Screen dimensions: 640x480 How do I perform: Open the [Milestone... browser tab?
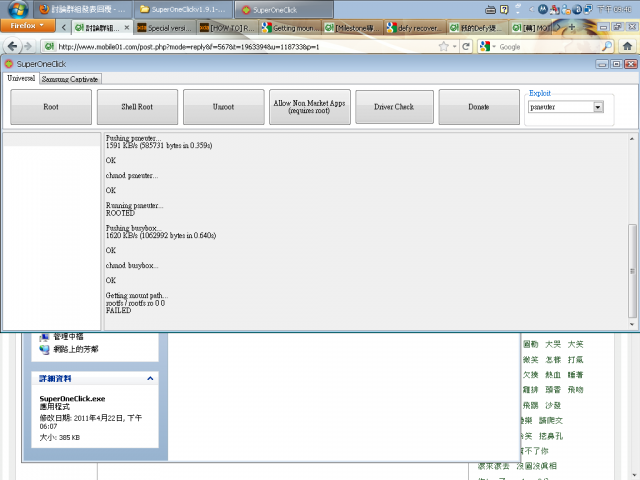[x=353, y=28]
